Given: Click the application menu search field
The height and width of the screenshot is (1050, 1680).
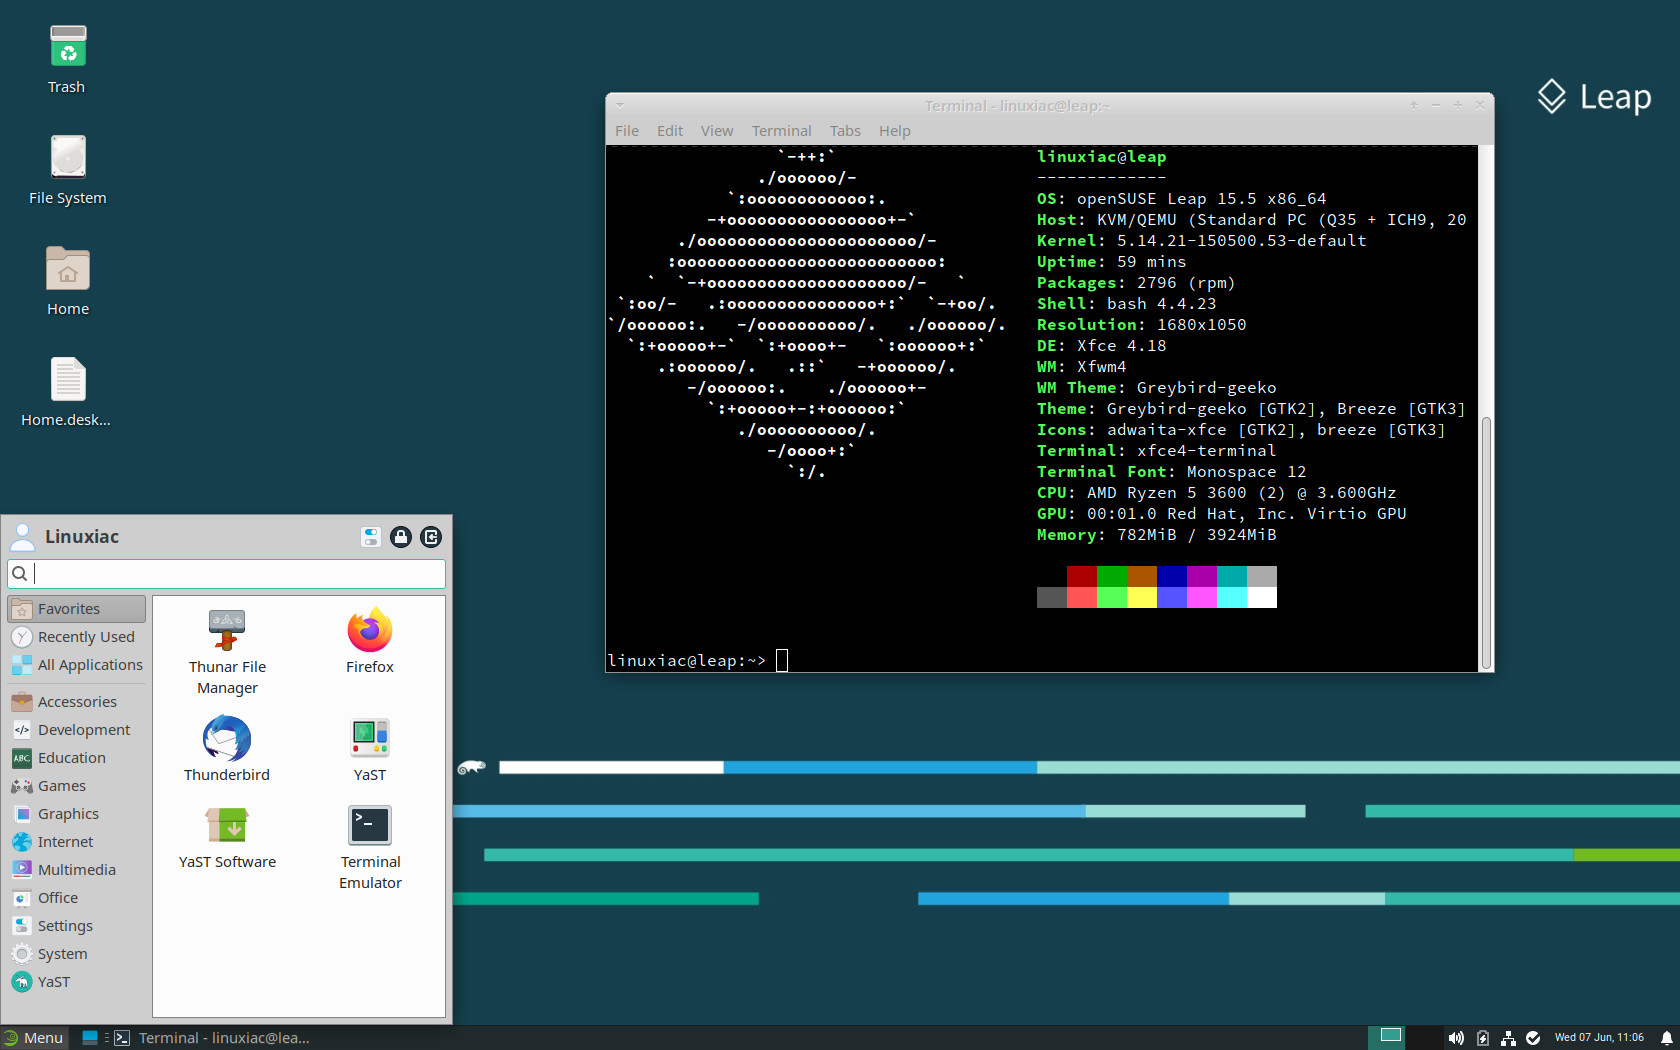Looking at the screenshot, I should (x=226, y=574).
